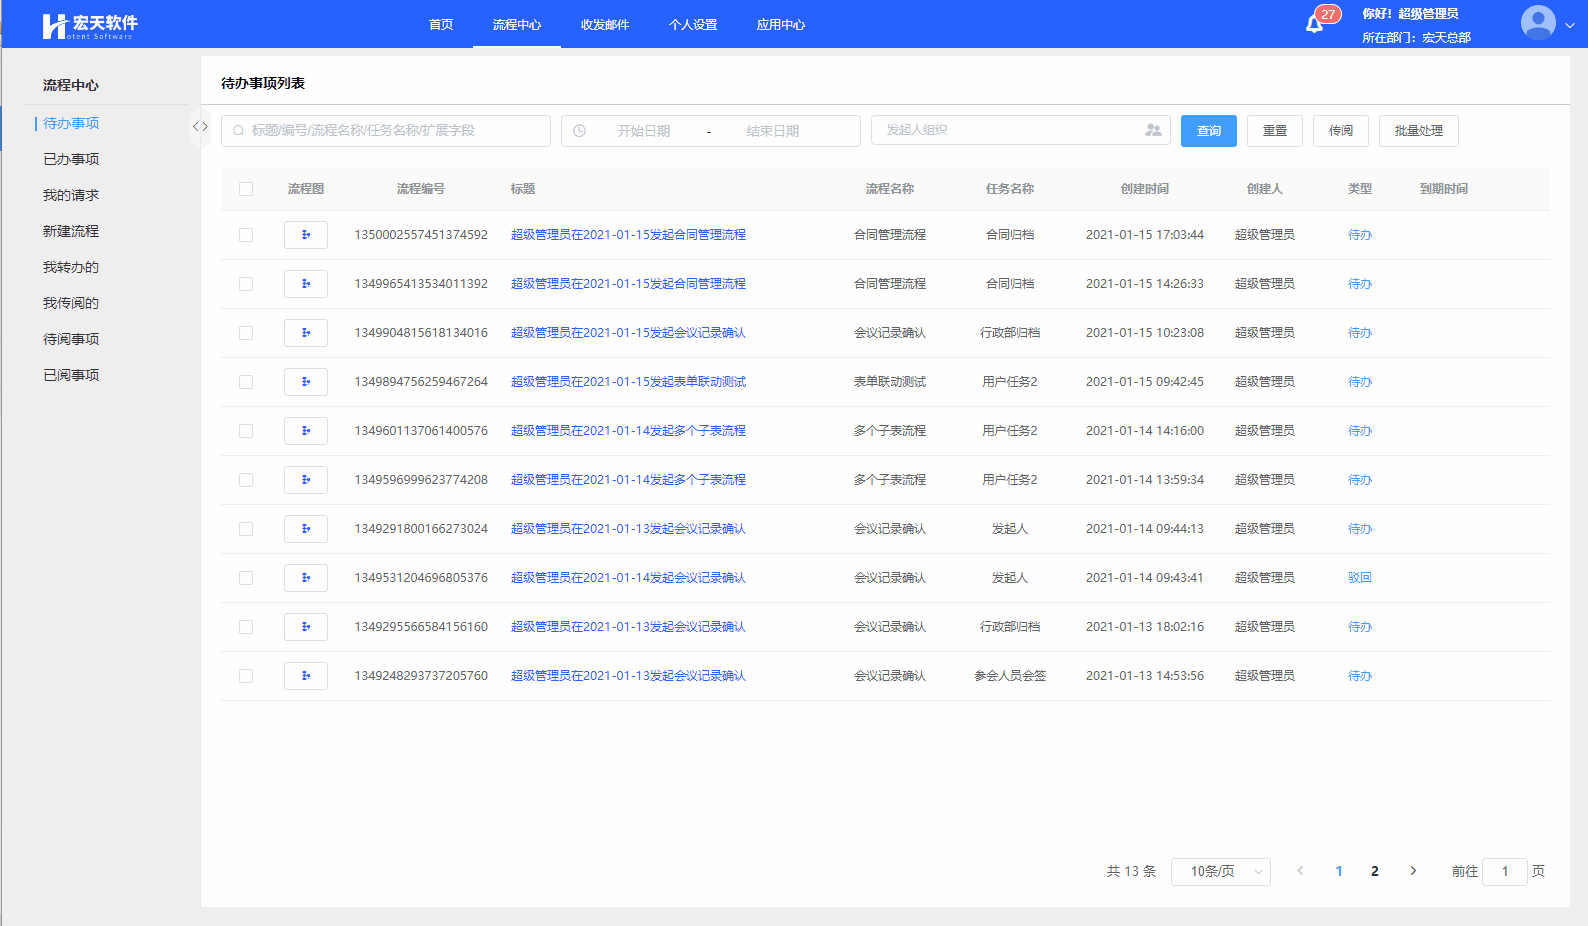The height and width of the screenshot is (926, 1588).
Task: Toggle the select-all header checkbox
Action: pos(246,189)
